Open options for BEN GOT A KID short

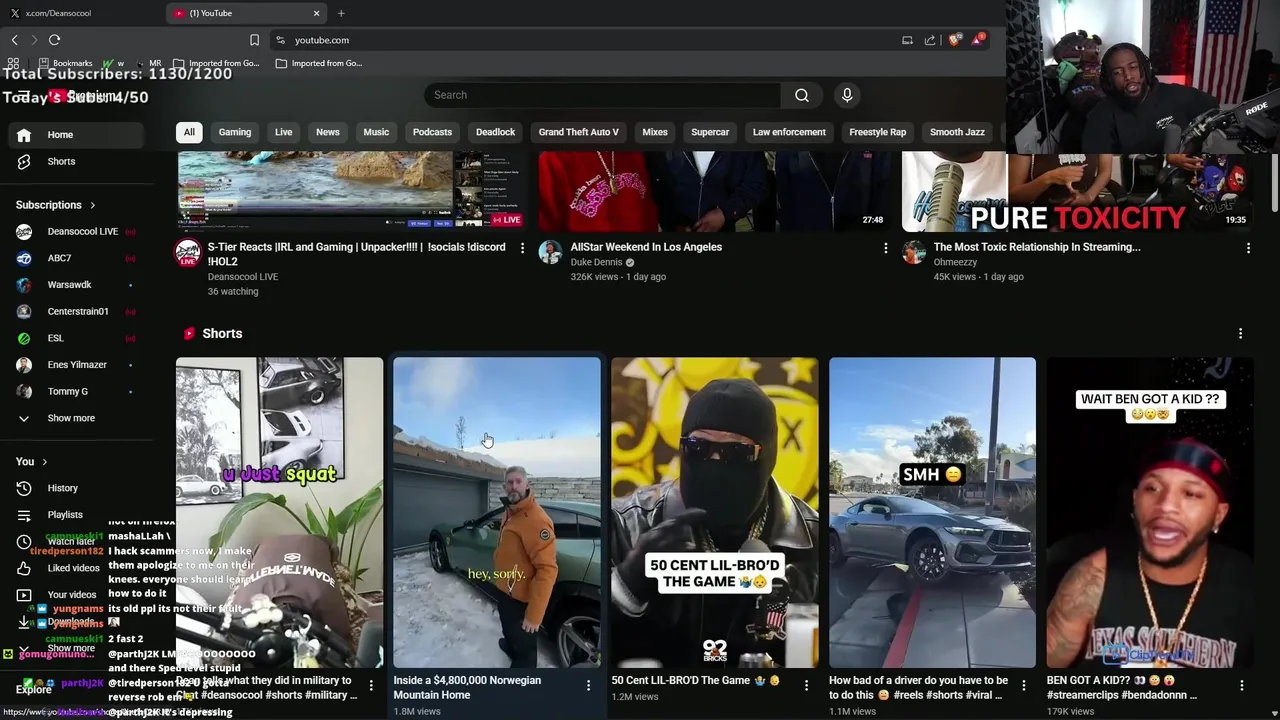(x=1241, y=686)
